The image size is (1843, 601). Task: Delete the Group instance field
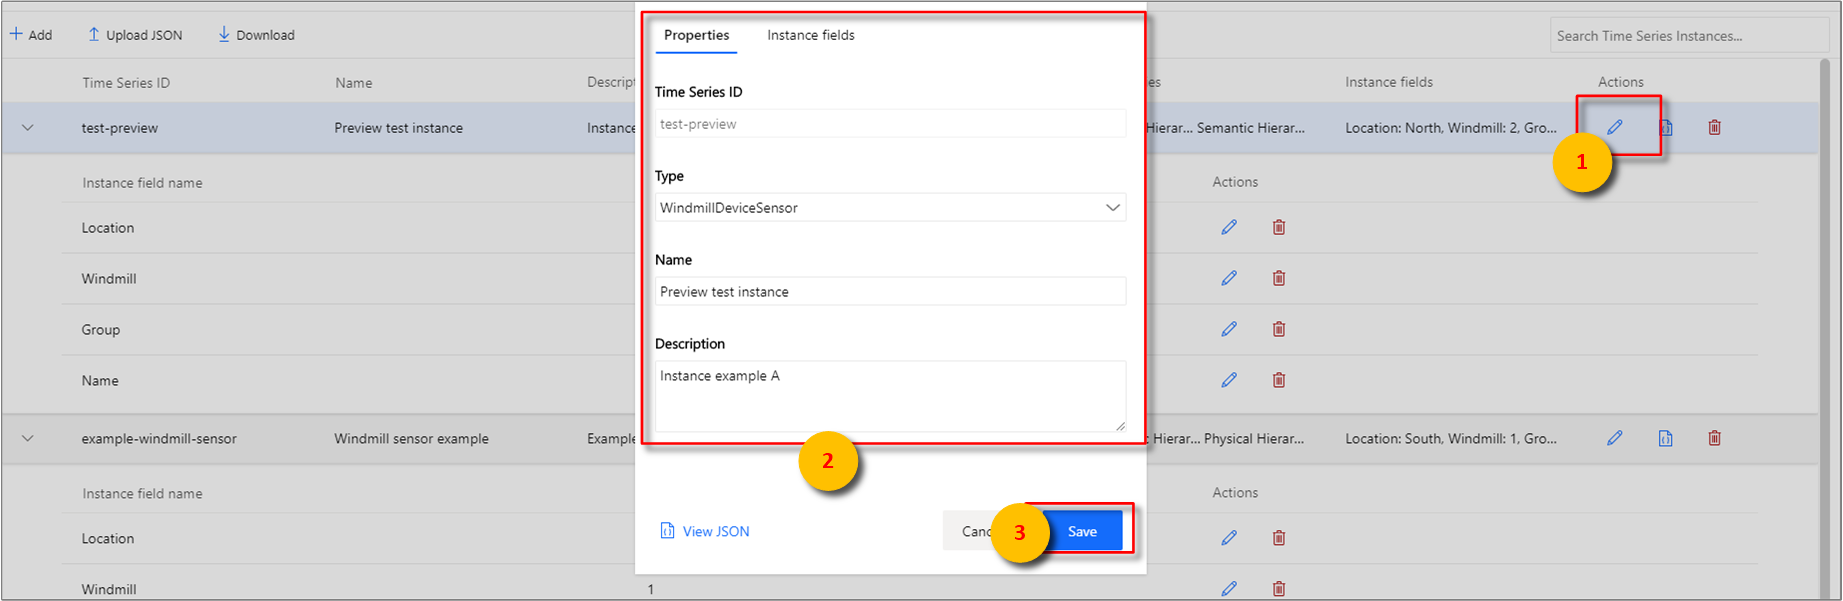[1278, 329]
